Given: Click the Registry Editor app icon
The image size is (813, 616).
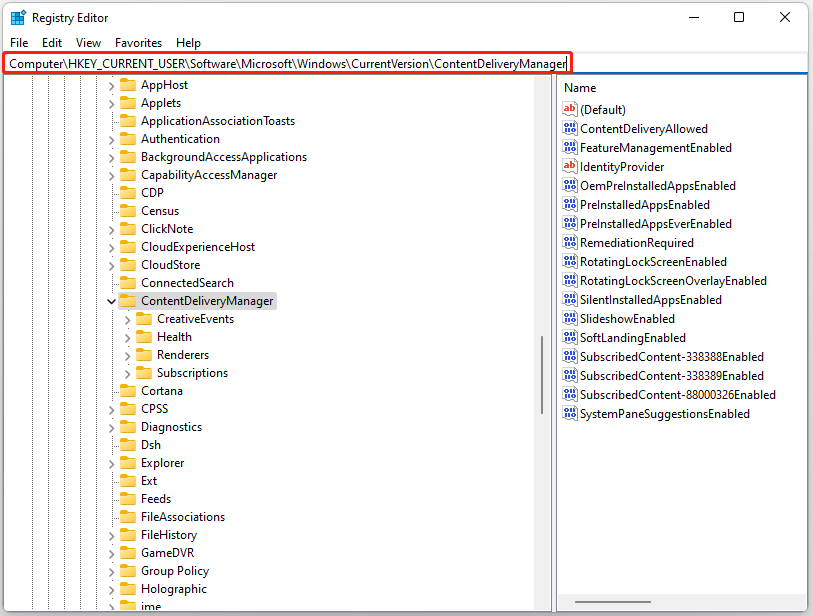Looking at the screenshot, I should [x=18, y=18].
